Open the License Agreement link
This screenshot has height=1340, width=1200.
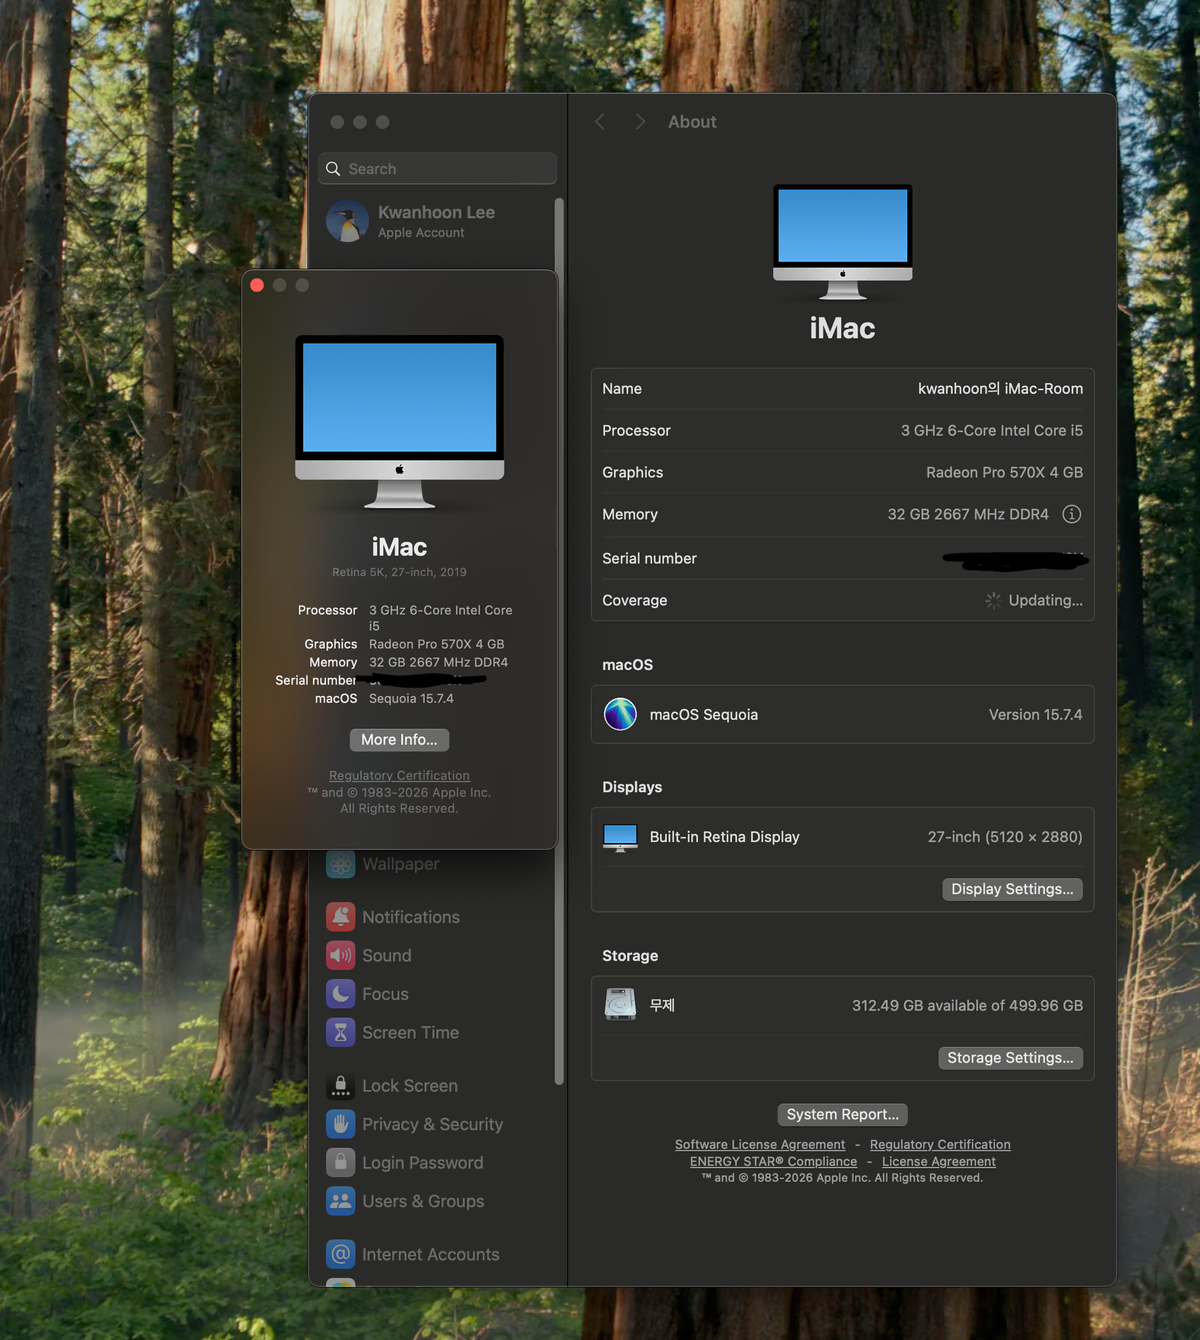click(x=939, y=1161)
